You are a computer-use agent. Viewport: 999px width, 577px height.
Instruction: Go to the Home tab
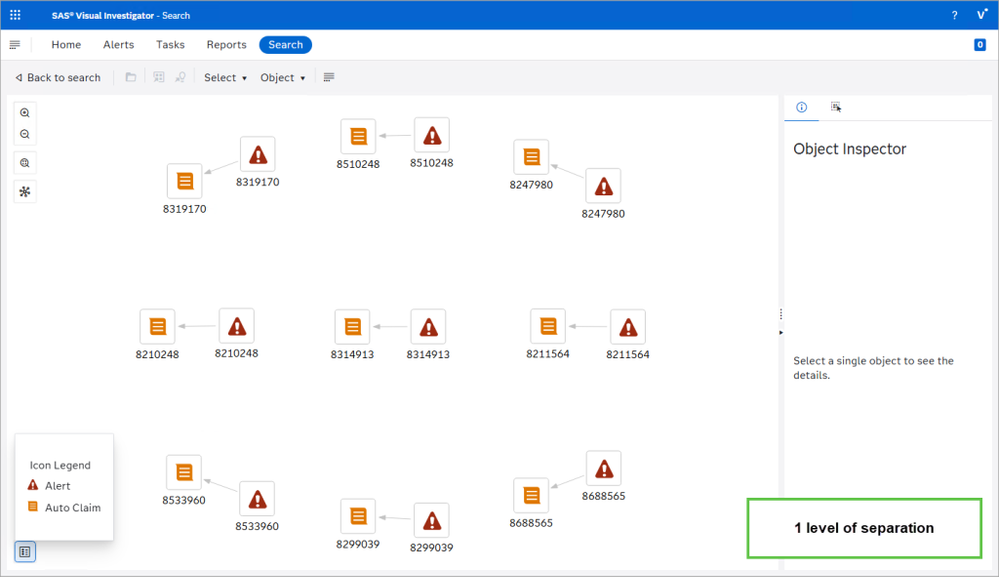click(x=66, y=45)
